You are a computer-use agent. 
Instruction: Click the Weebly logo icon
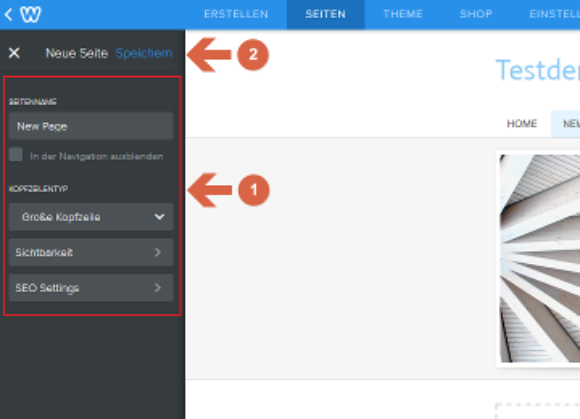click(x=30, y=14)
